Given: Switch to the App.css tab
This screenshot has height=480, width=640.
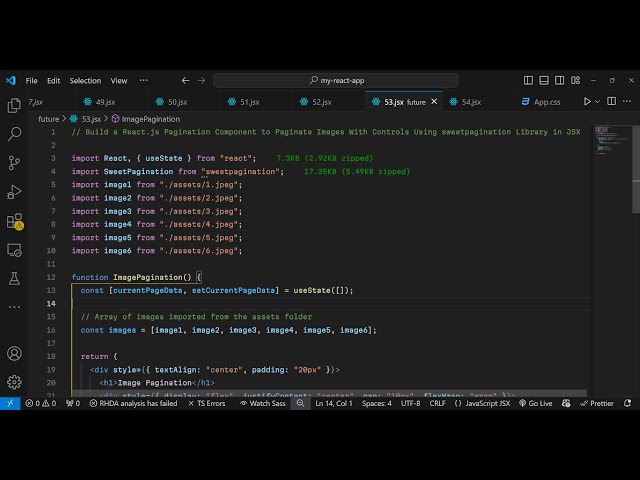Looking at the screenshot, I should point(546,102).
